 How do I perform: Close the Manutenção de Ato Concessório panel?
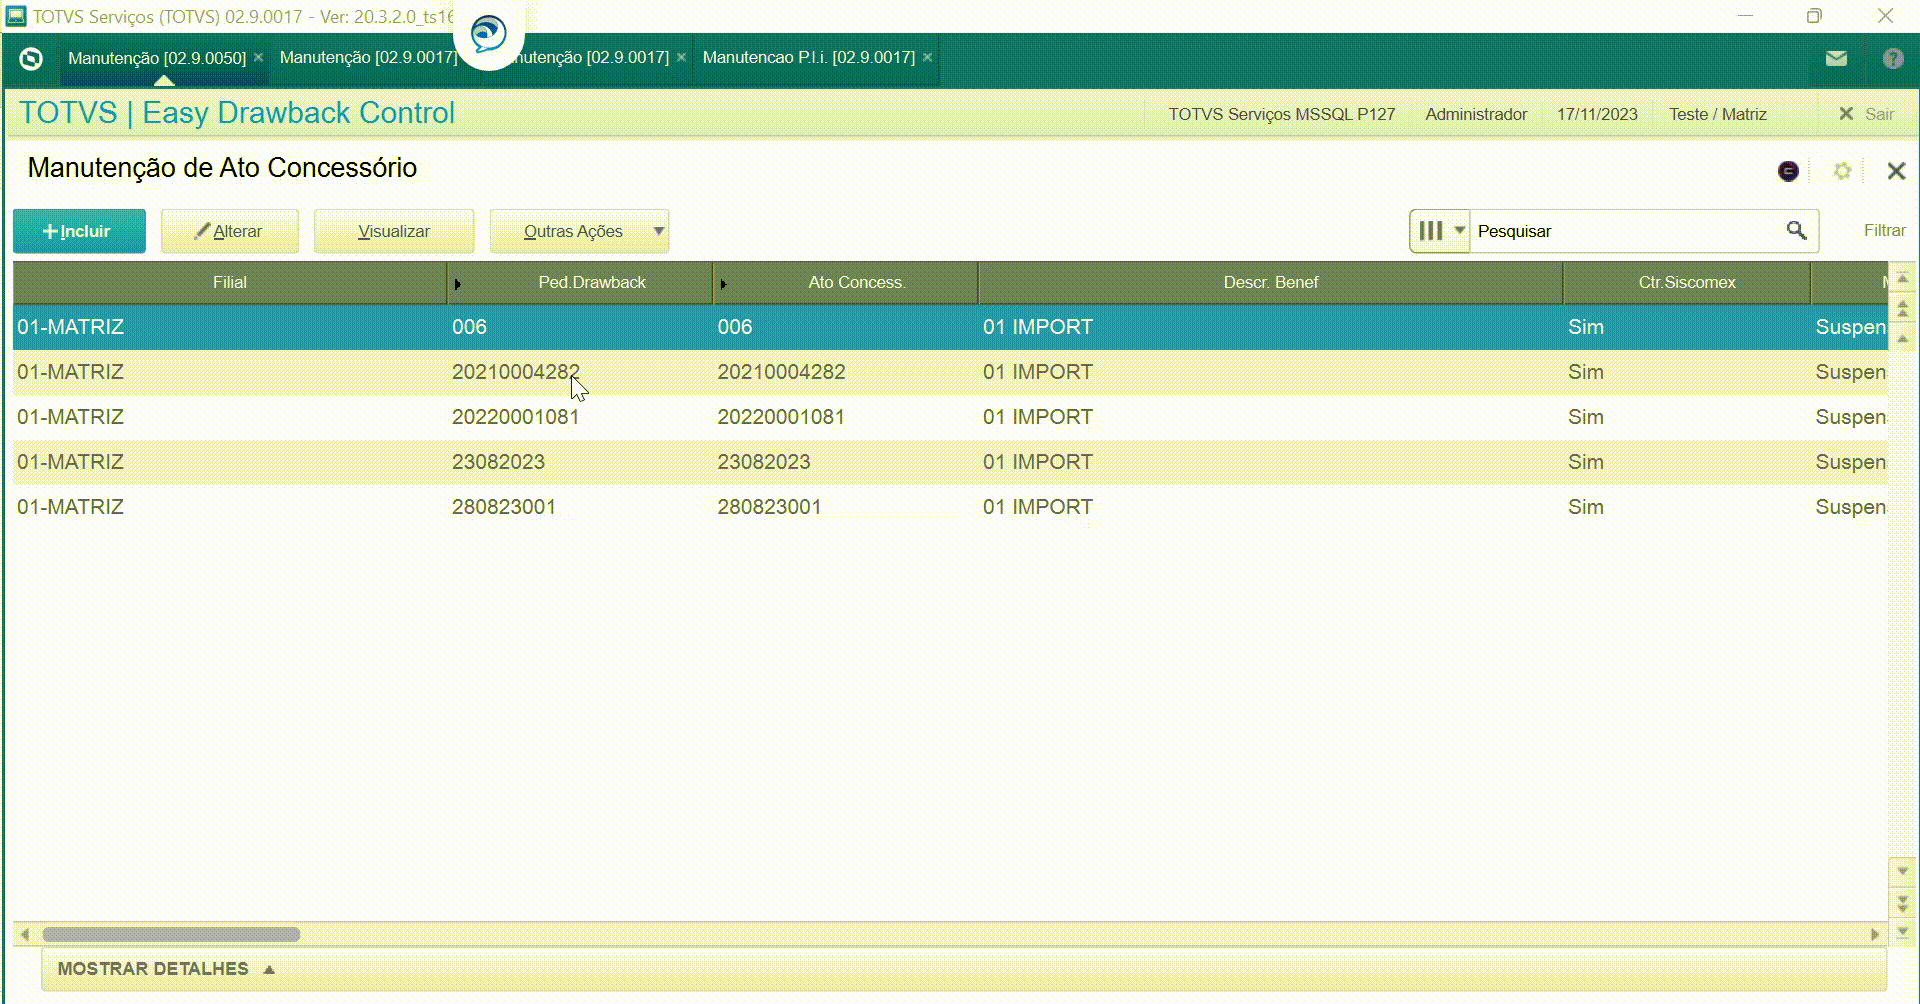1896,171
